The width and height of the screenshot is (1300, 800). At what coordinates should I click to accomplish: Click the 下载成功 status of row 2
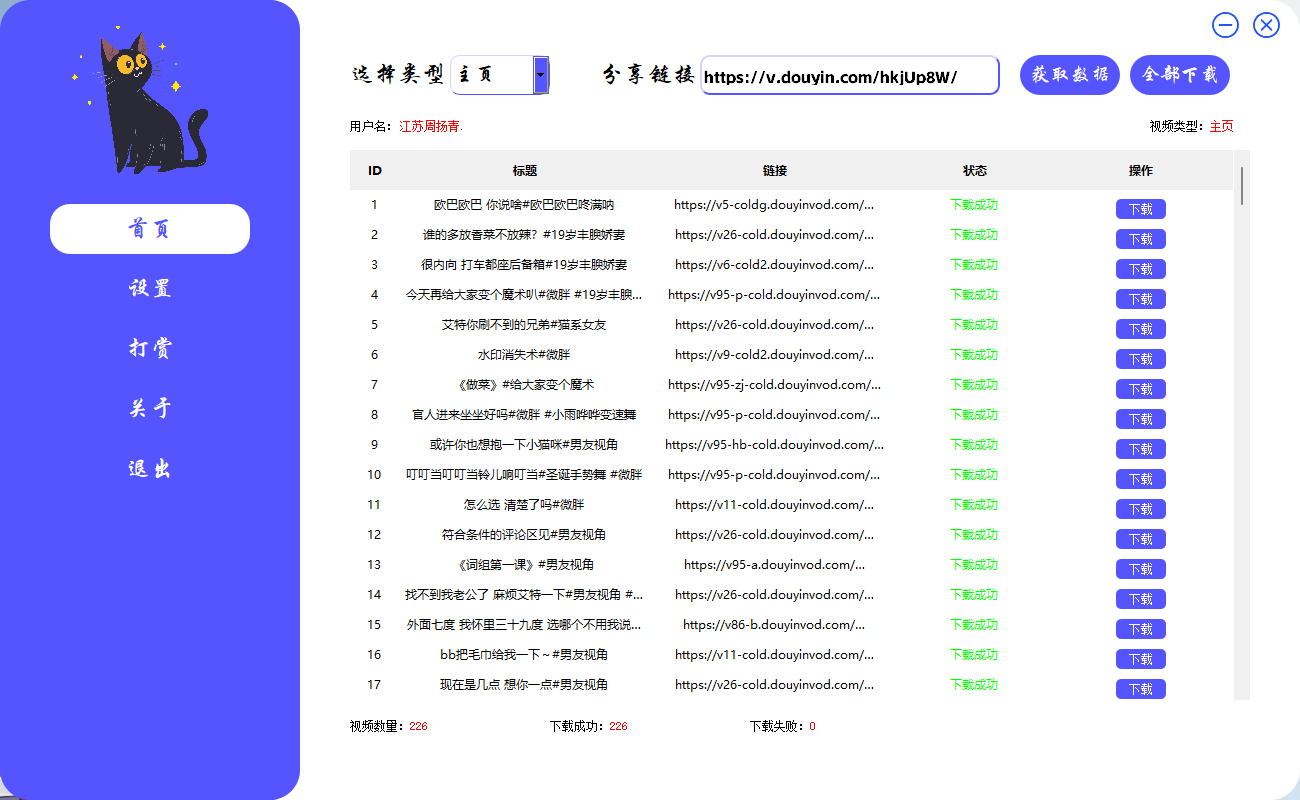[975, 234]
